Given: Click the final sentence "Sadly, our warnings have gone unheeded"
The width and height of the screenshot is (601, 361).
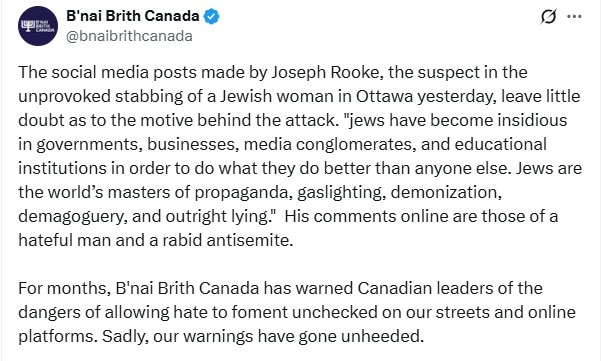Looking at the screenshot, I should (263, 336).
